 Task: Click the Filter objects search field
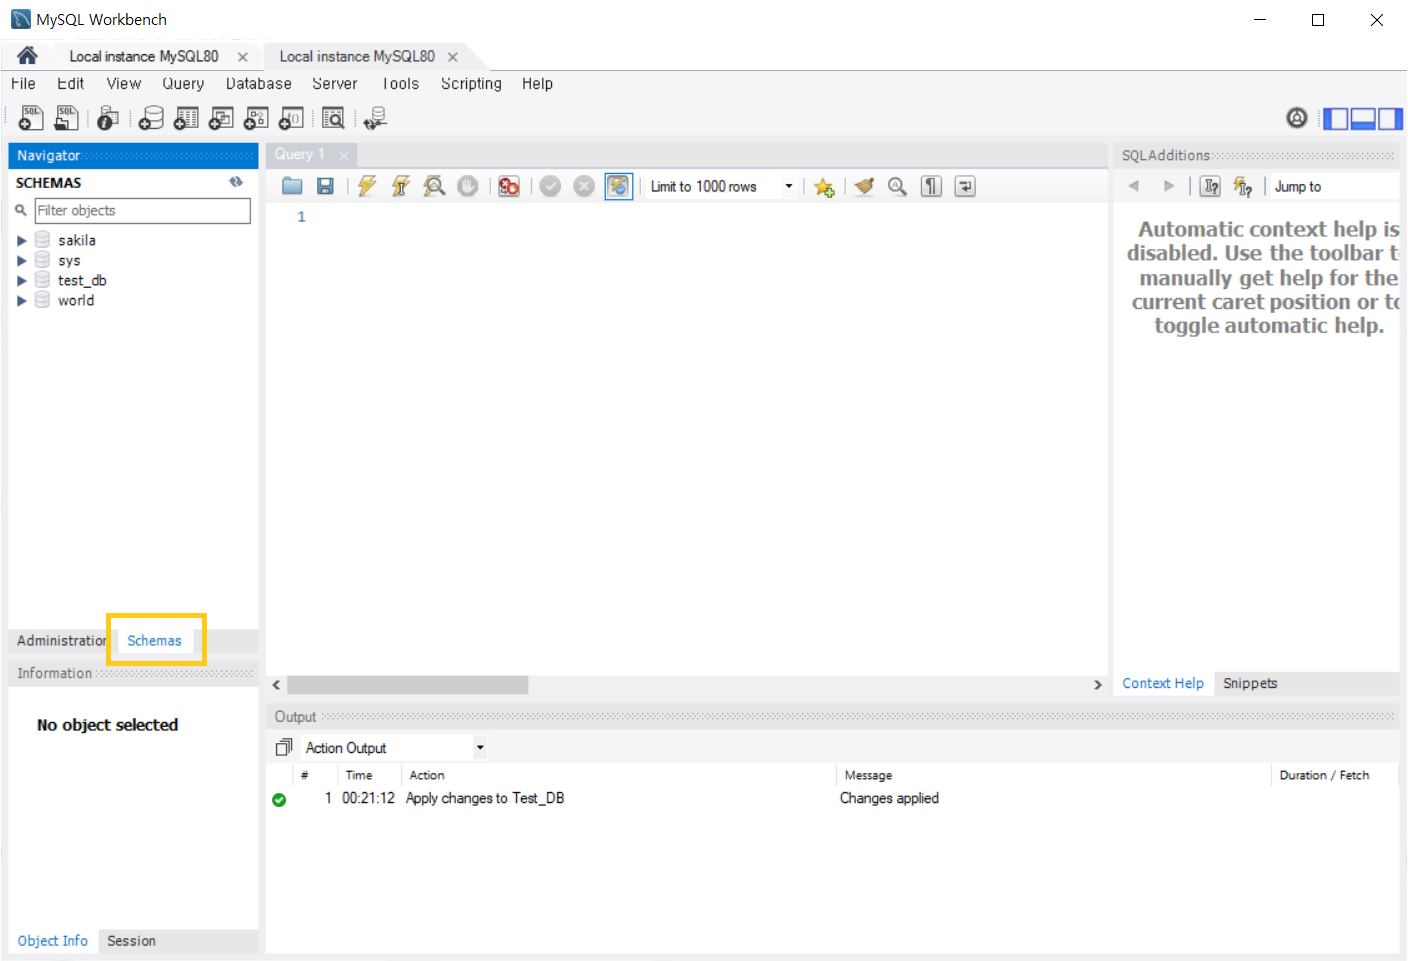142,210
